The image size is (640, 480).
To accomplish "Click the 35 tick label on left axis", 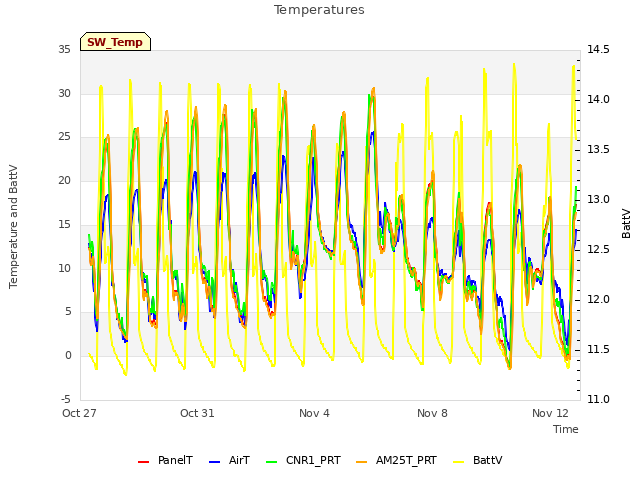I will [64, 49].
